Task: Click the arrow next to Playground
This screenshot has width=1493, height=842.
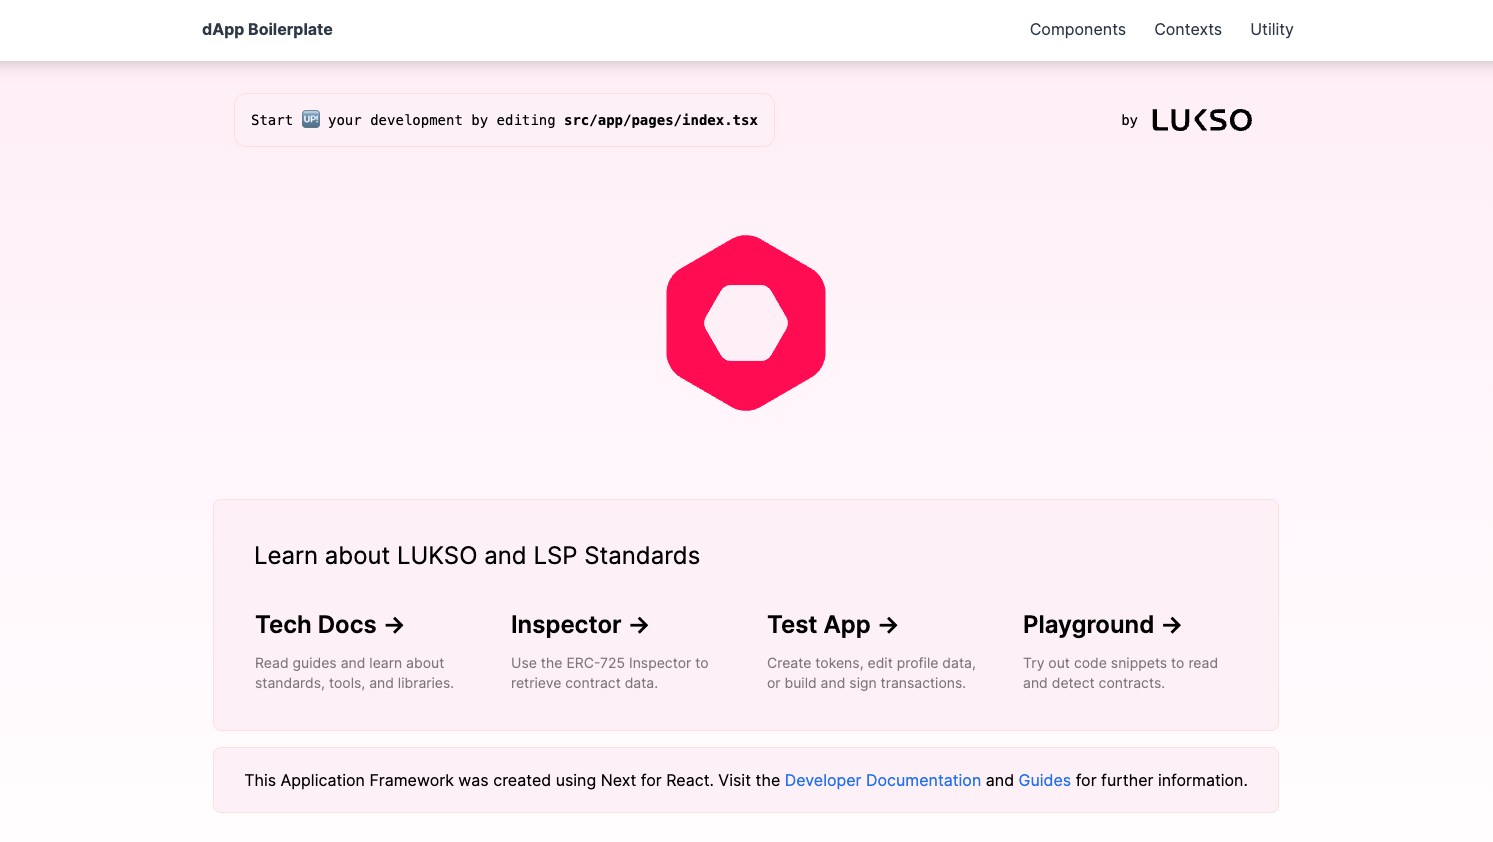Action: pos(1172,625)
